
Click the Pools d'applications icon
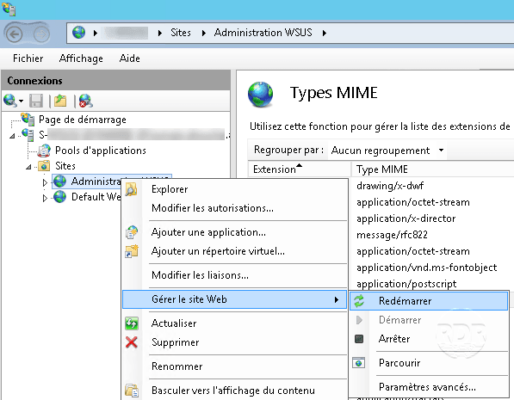click(x=44, y=151)
